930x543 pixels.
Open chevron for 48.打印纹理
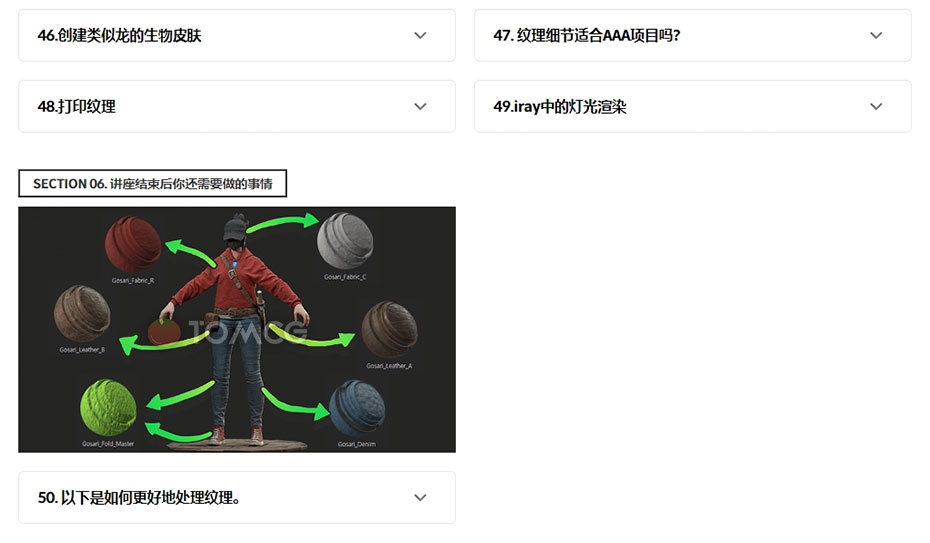pos(420,107)
